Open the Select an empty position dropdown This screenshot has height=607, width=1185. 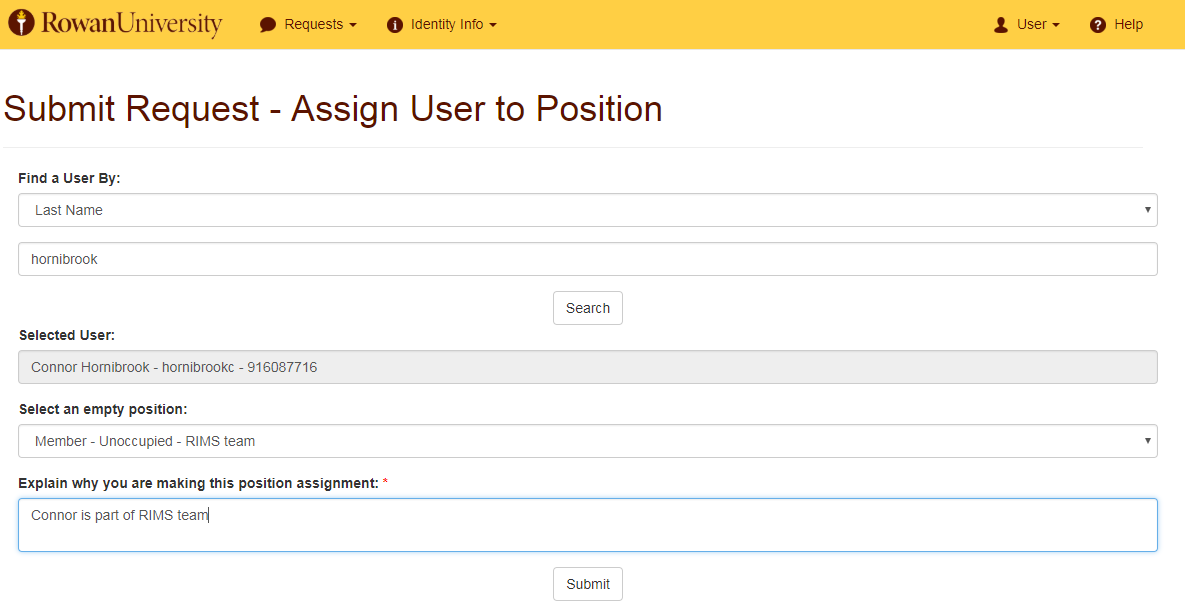pyautogui.click(x=587, y=441)
